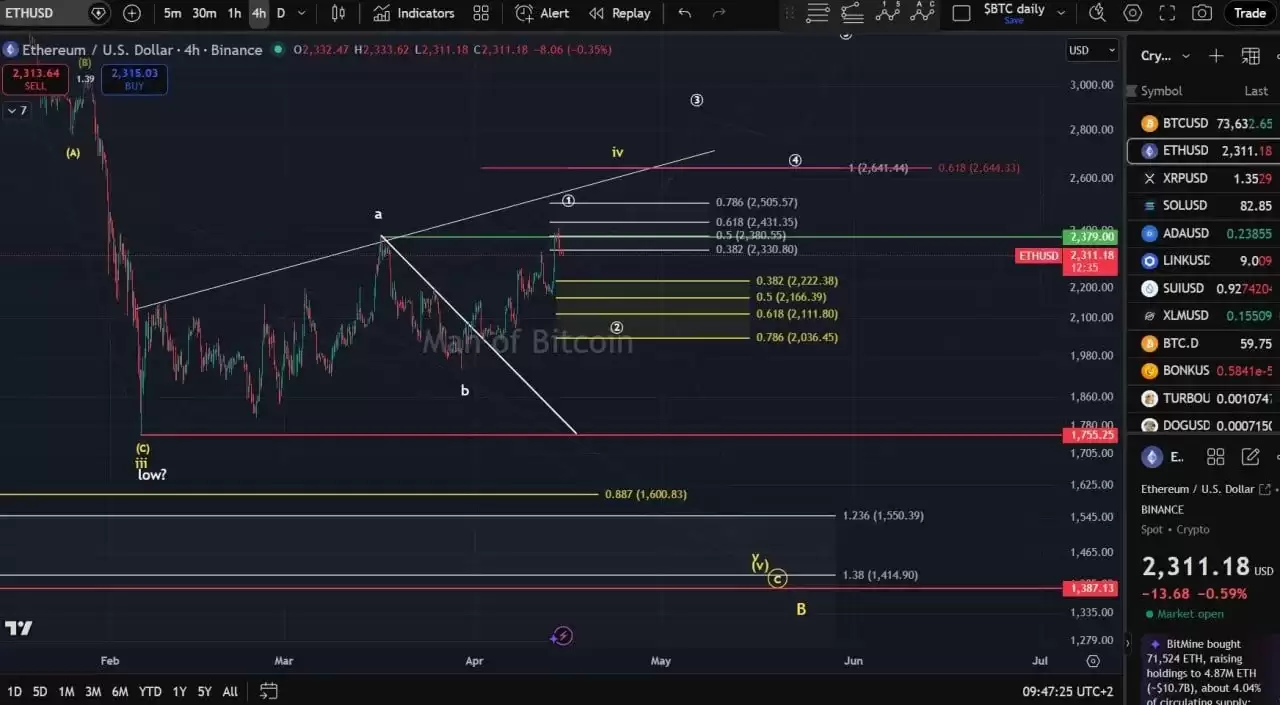Select SOLUSD in the watchlist
This screenshot has height=705, width=1280.
(1185, 205)
